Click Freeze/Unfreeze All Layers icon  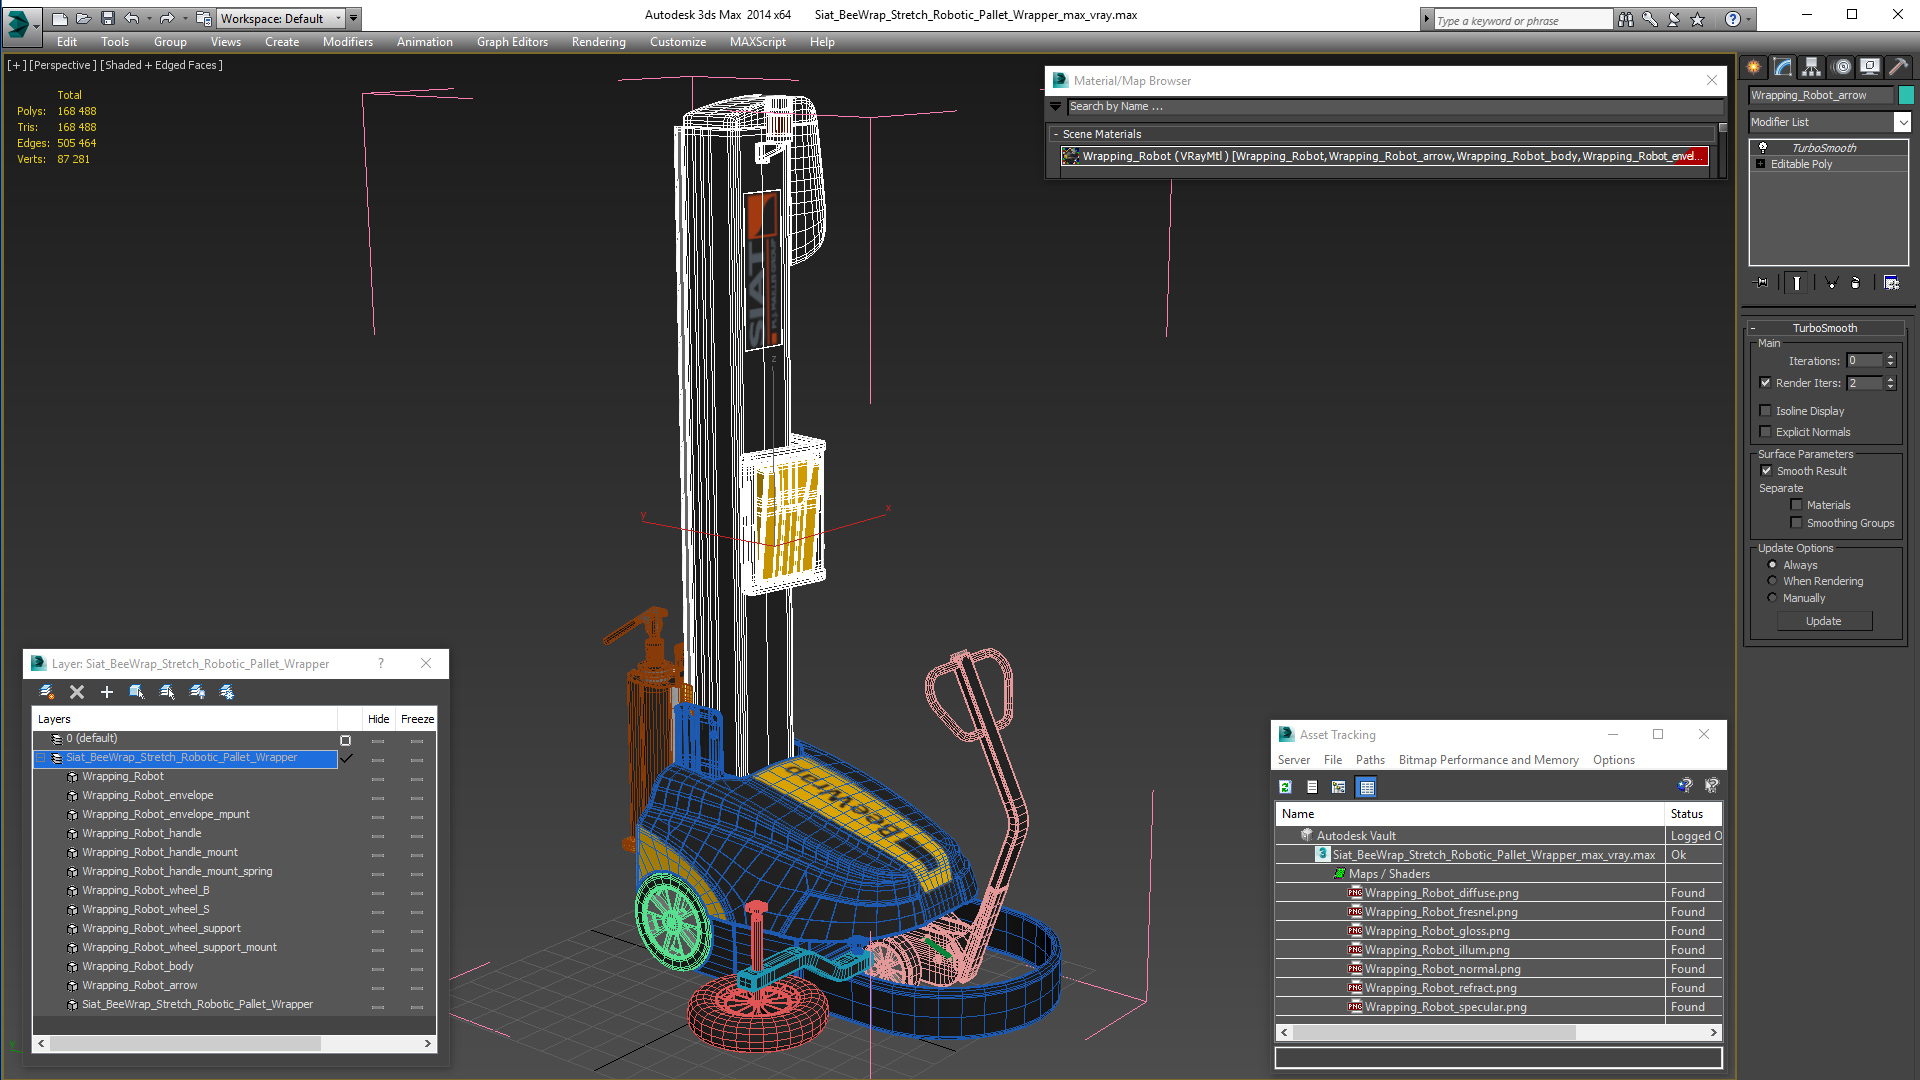[227, 692]
